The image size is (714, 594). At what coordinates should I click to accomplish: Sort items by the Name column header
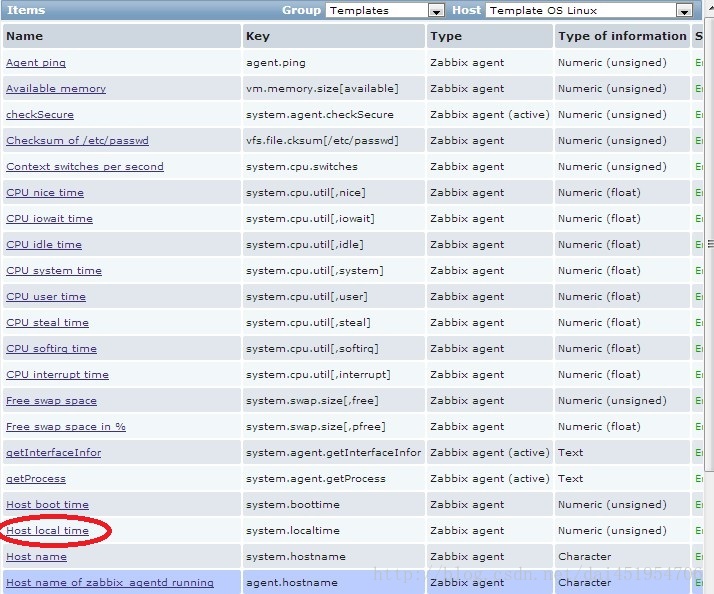(x=25, y=36)
